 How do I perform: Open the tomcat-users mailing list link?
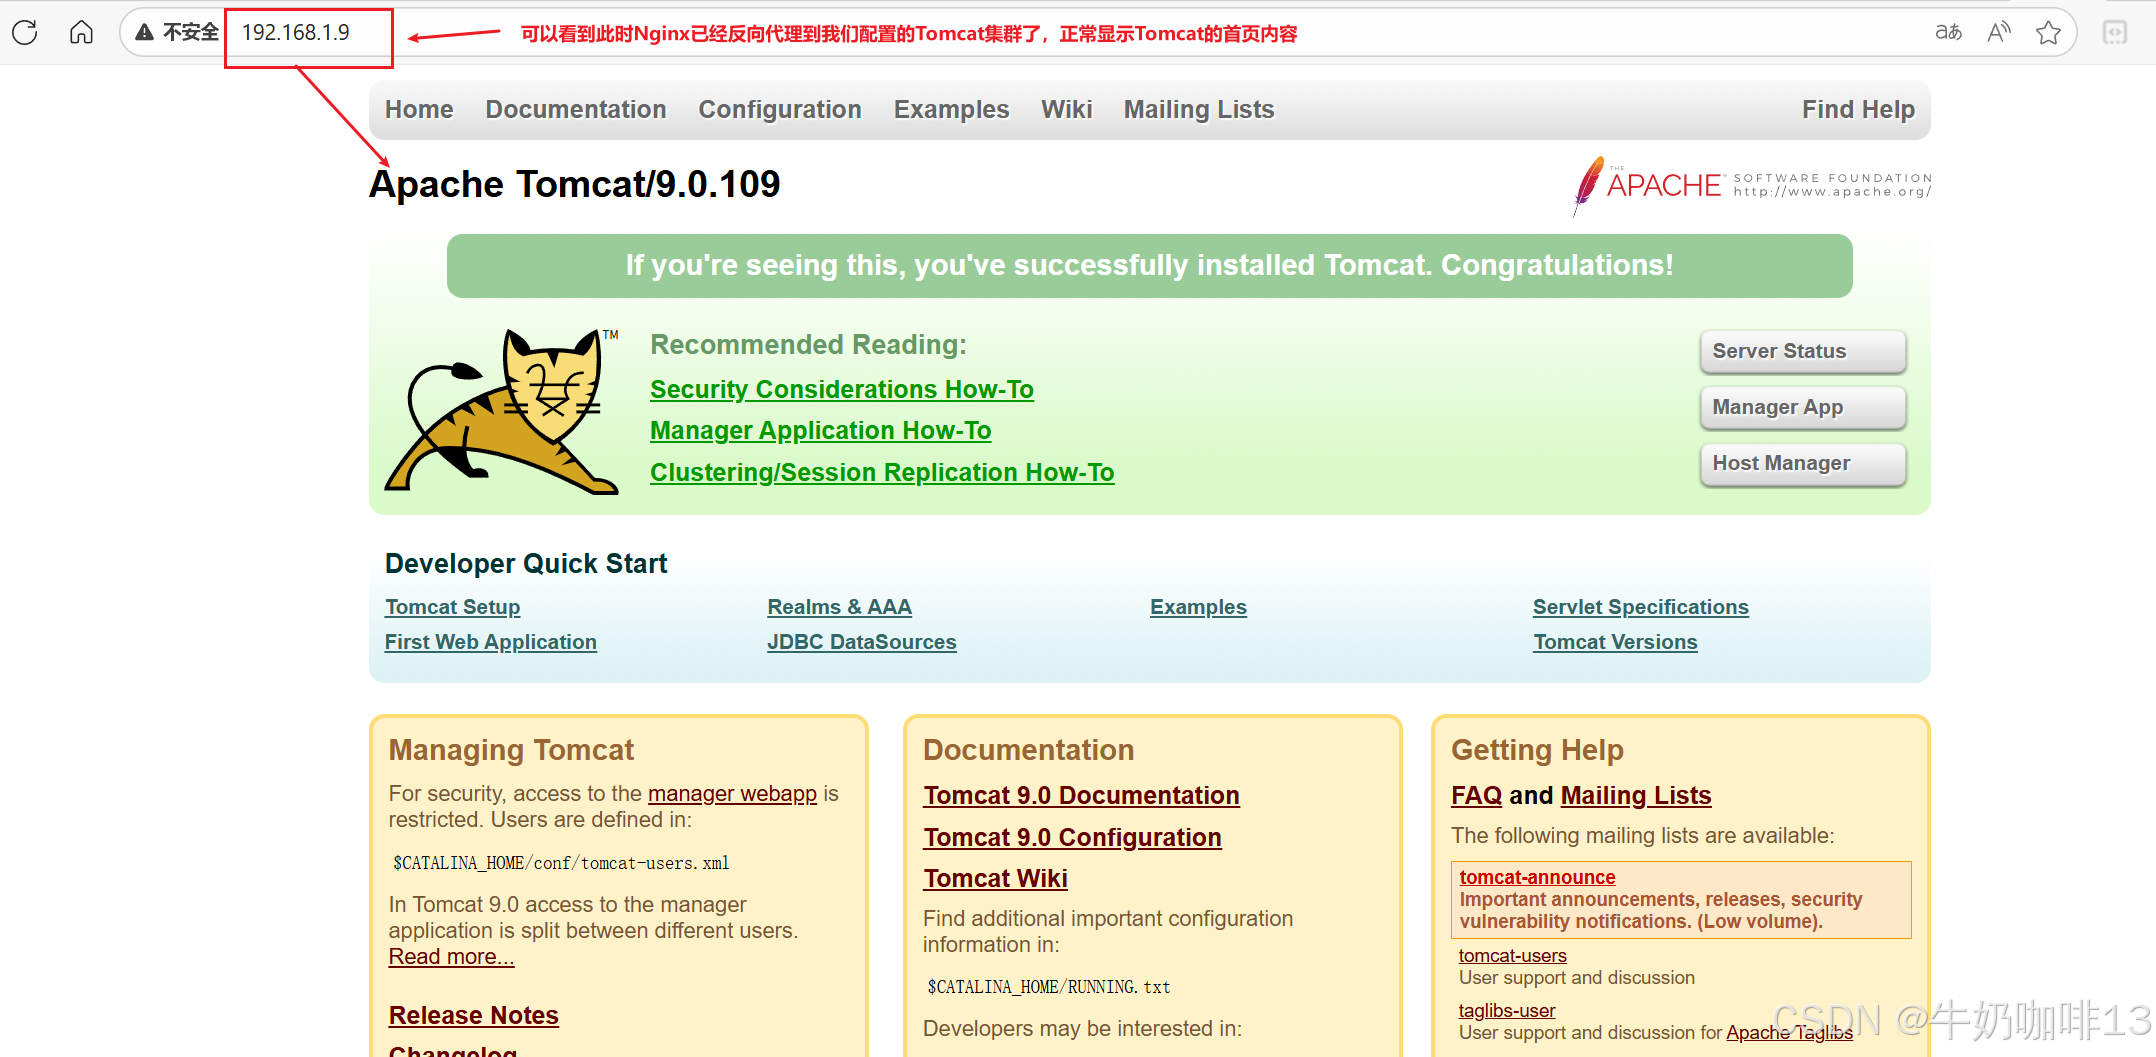point(1513,956)
